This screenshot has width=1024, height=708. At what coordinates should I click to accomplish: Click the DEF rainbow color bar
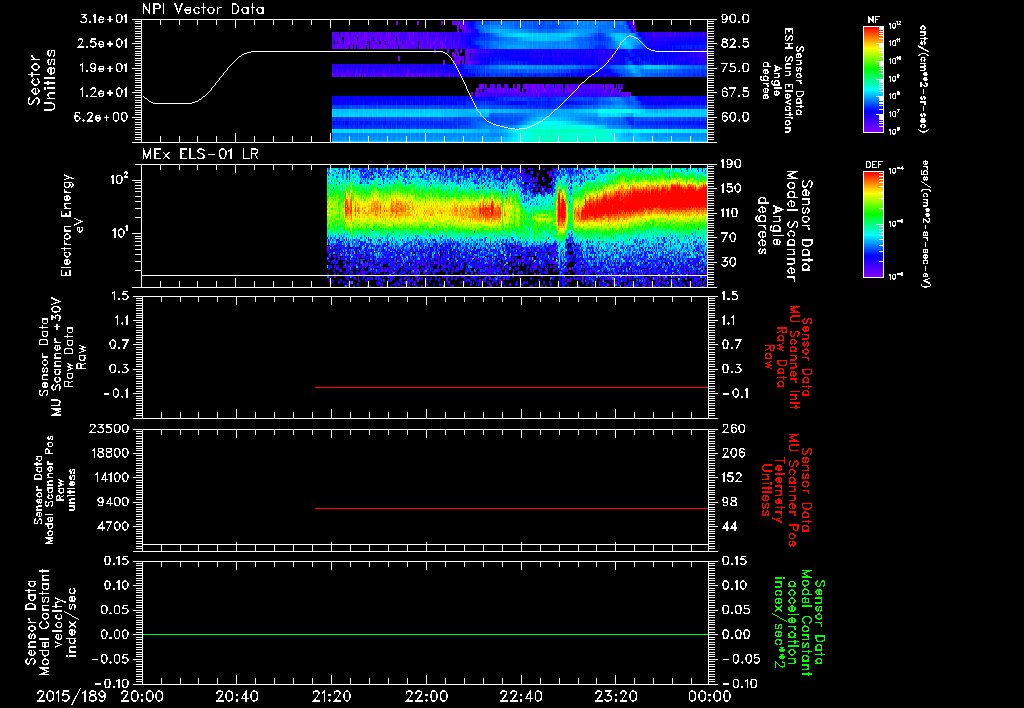(x=873, y=224)
